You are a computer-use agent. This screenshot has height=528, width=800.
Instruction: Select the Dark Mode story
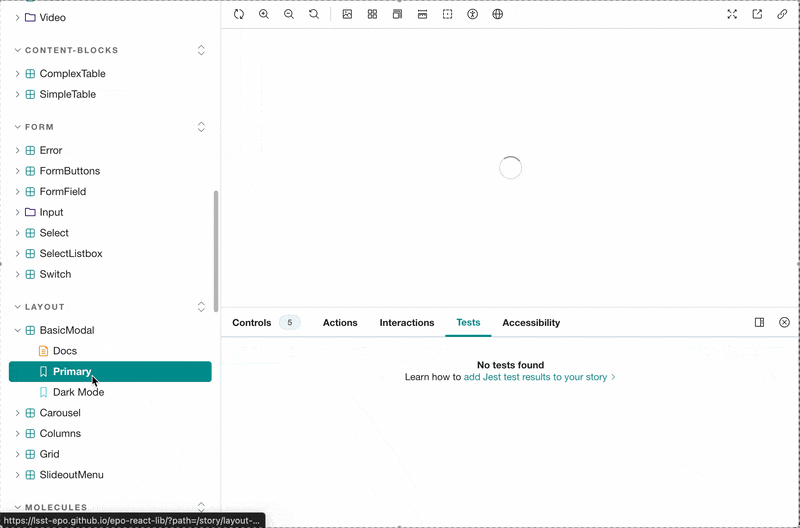(78, 392)
